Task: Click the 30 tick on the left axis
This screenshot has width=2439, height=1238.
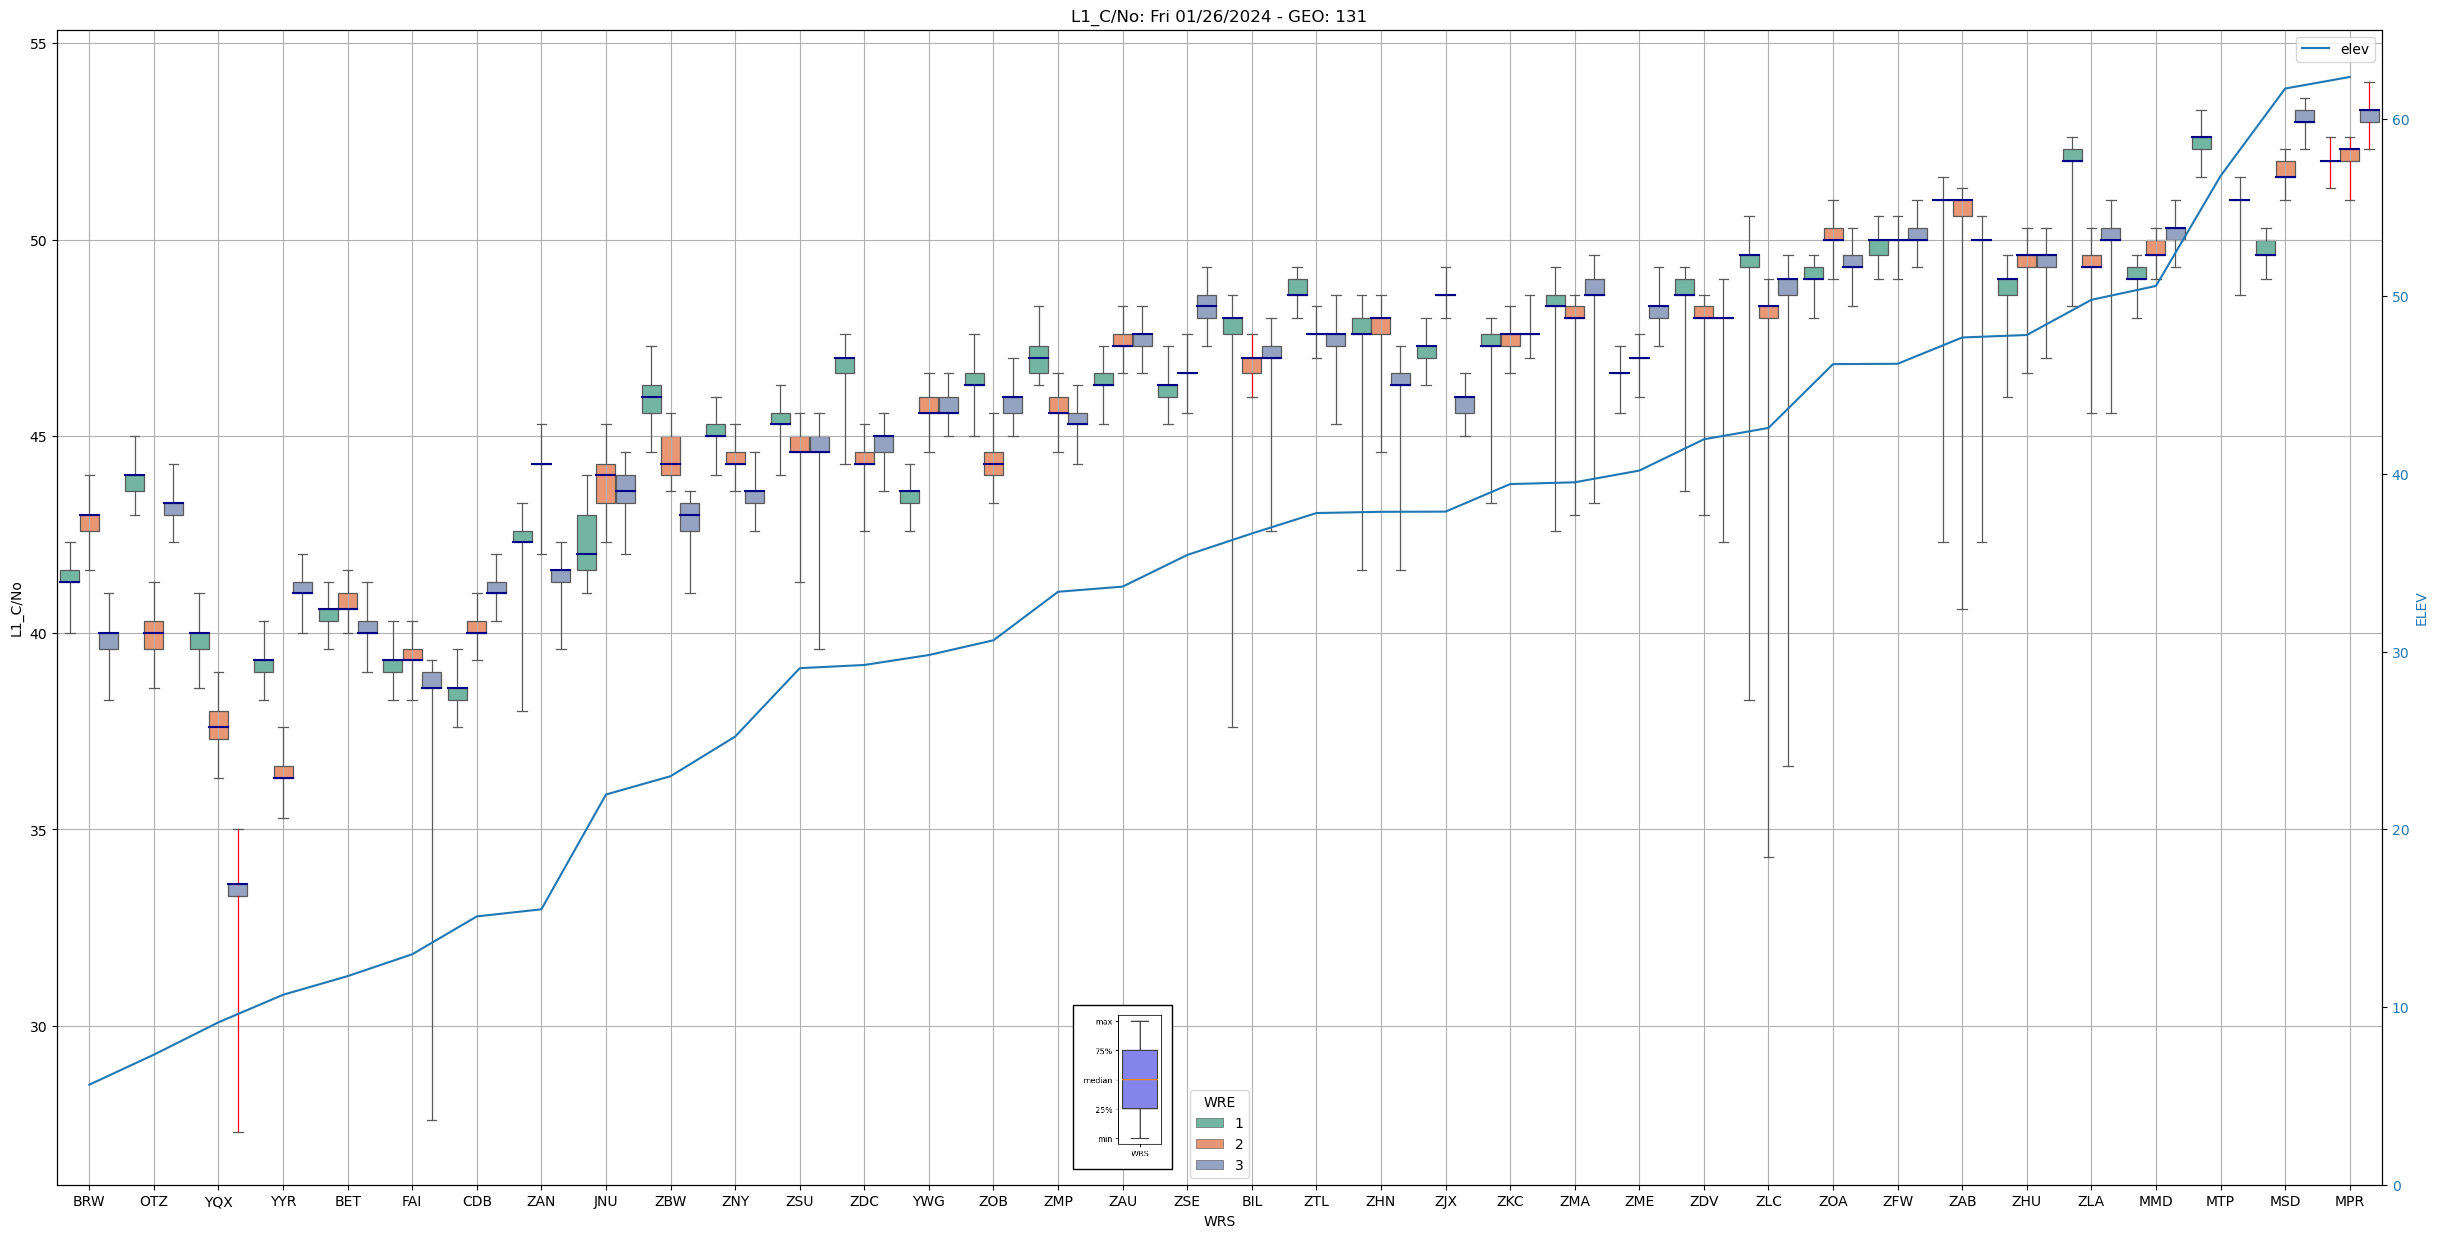Action: tap(39, 1027)
